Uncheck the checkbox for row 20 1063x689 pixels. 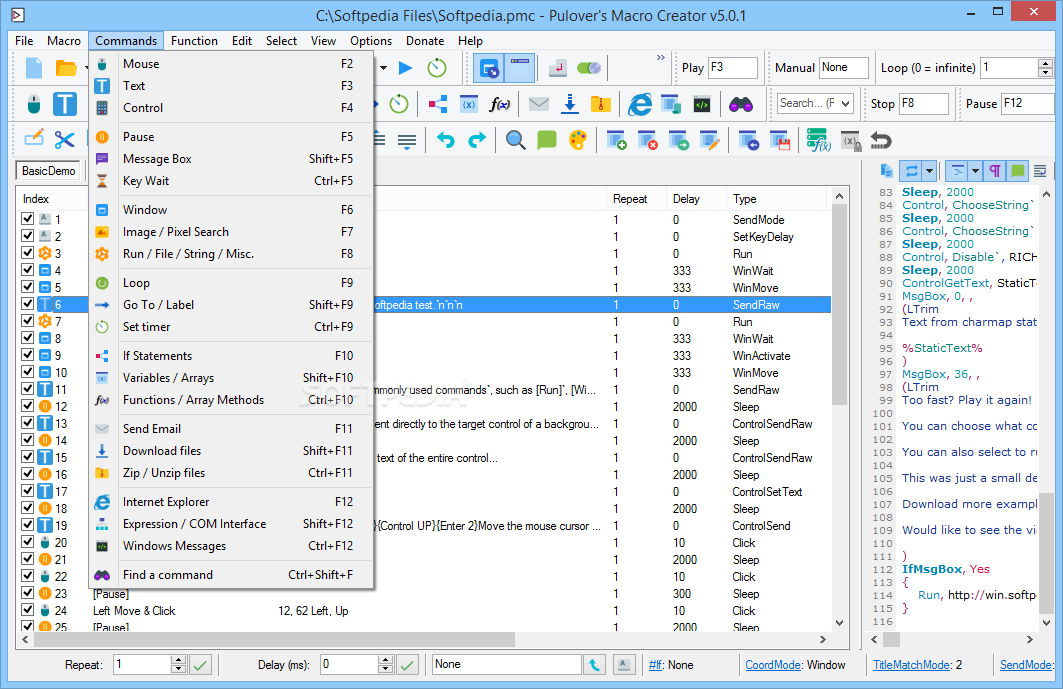(x=28, y=541)
